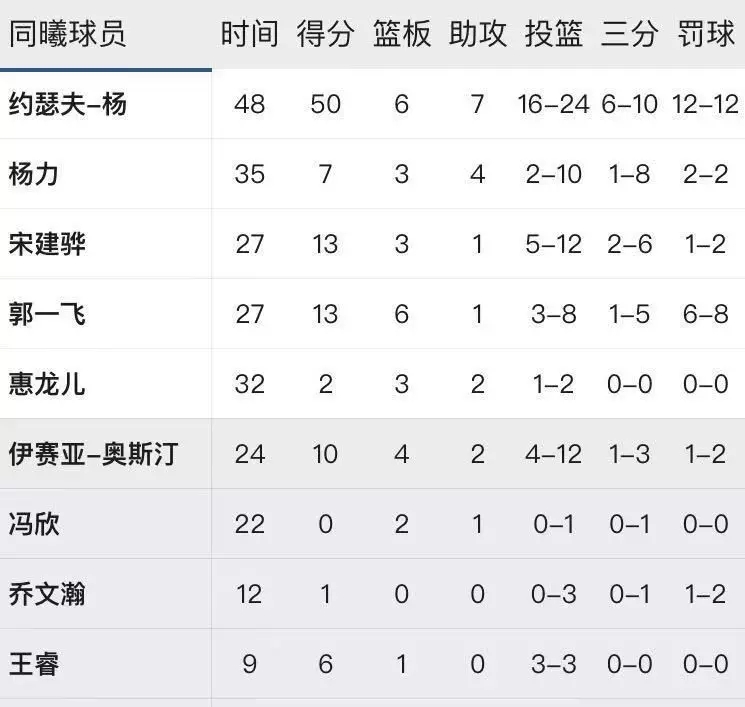Image resolution: width=745 pixels, height=707 pixels.
Task: Click 约瑟夫-杨's 50 points cell
Action: (325, 104)
